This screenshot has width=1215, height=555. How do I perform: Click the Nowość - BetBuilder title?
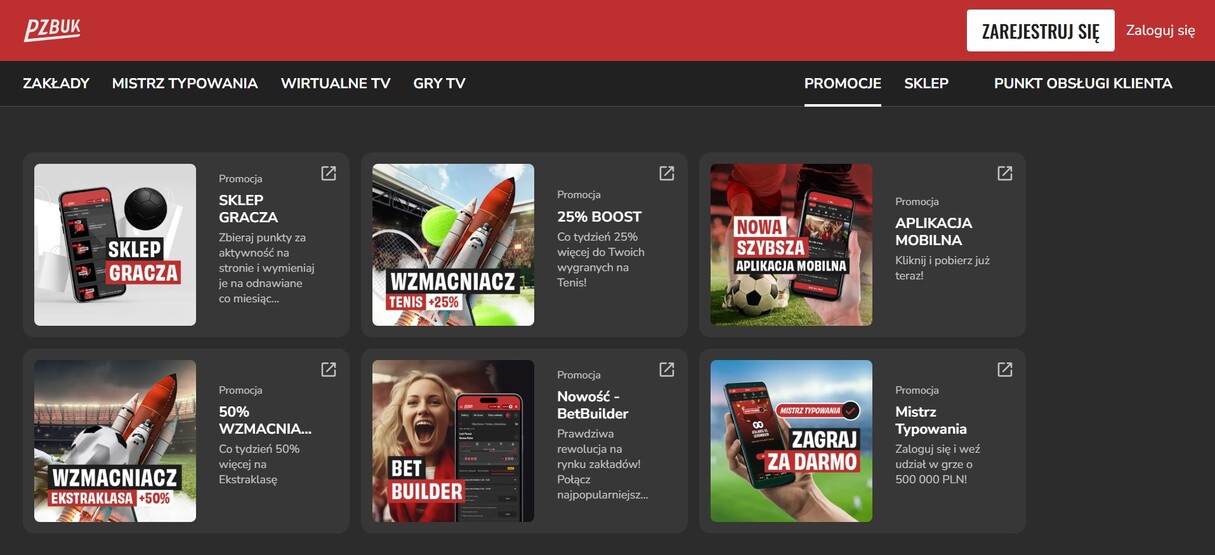click(x=593, y=405)
